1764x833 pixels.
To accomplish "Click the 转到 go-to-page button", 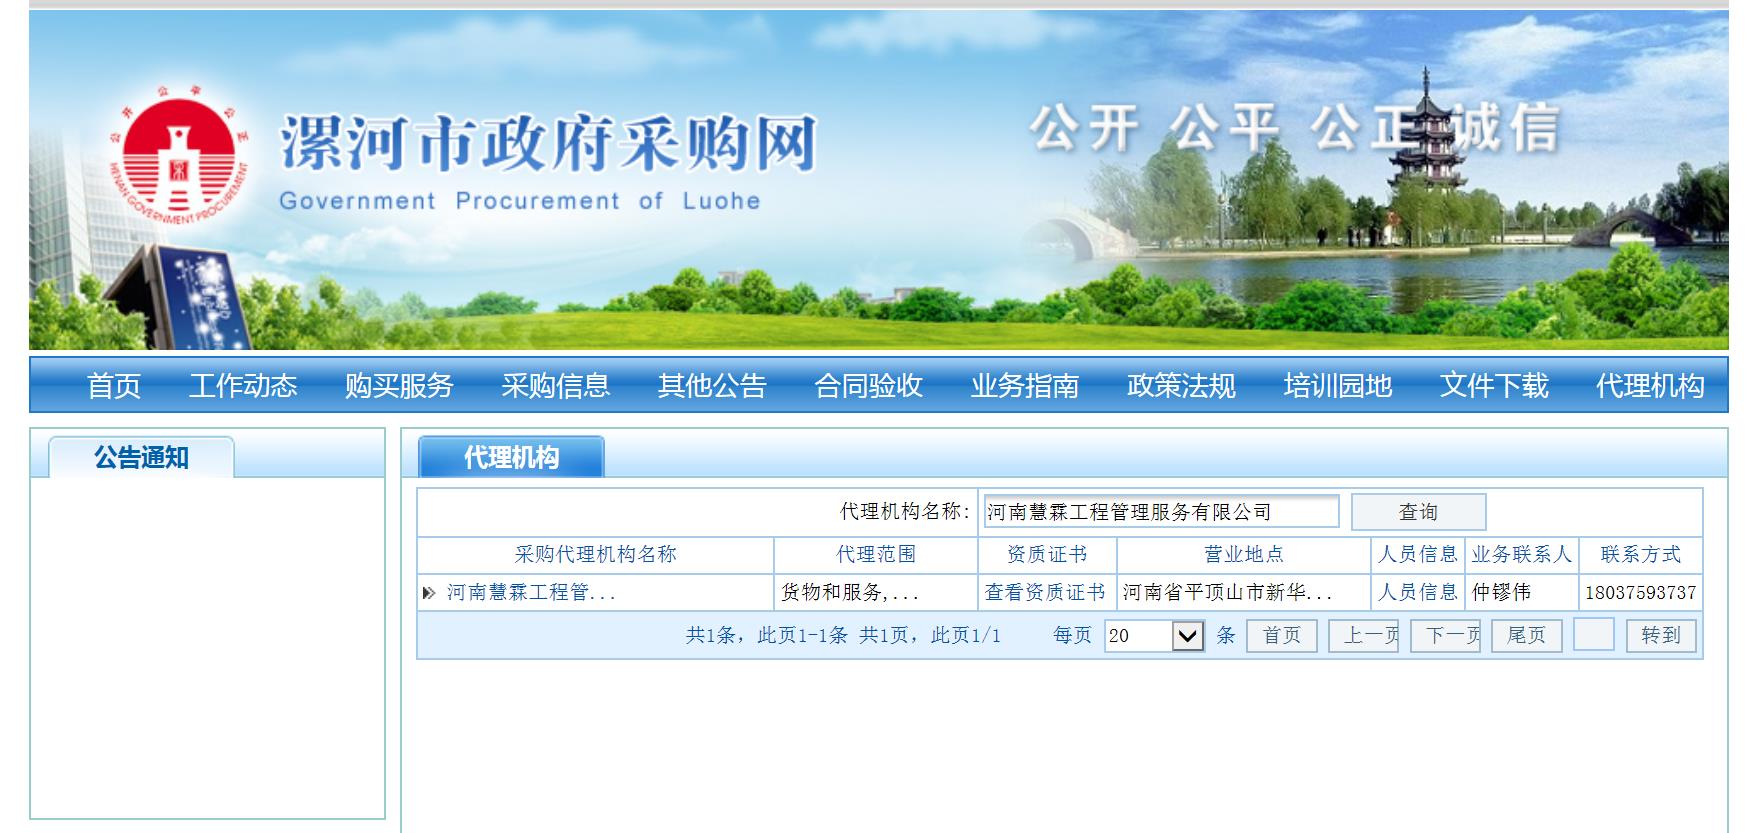I will [1660, 636].
